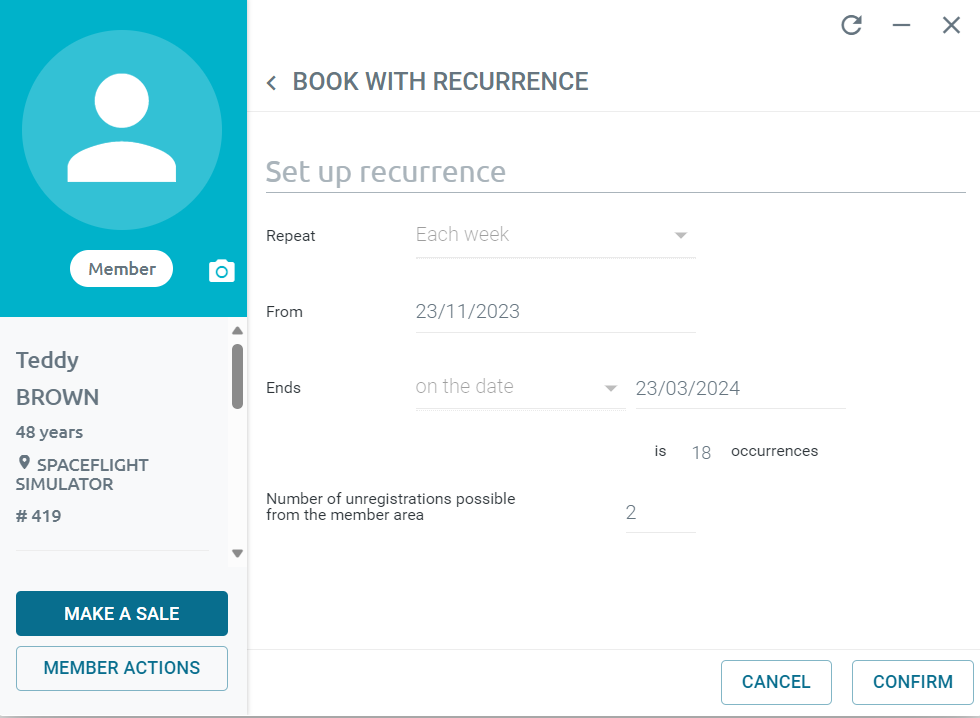The image size is (980, 718).
Task: Click the Make A Sale button
Action: [x=122, y=614]
